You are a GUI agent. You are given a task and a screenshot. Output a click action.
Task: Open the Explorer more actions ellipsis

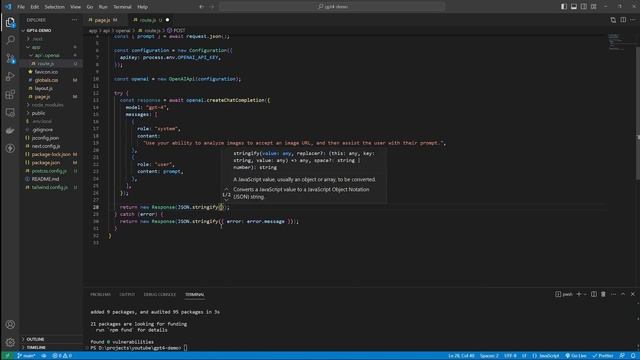tap(74, 20)
